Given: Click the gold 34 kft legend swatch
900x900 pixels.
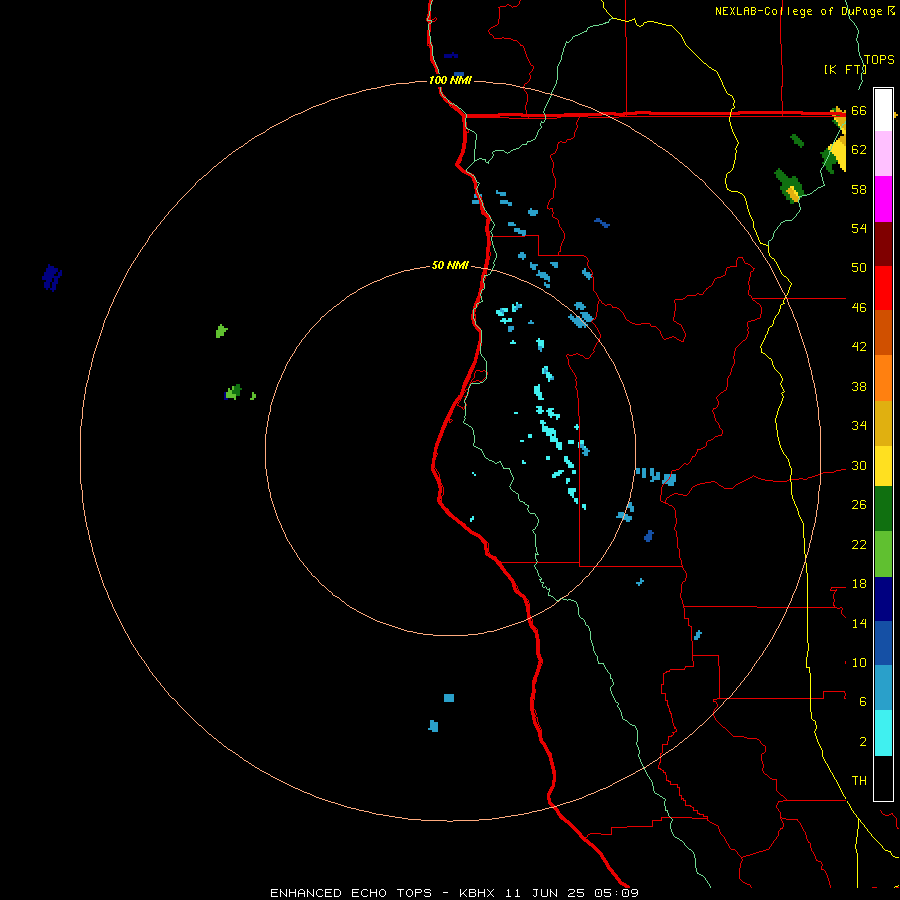Looking at the screenshot, I should pos(883,423).
